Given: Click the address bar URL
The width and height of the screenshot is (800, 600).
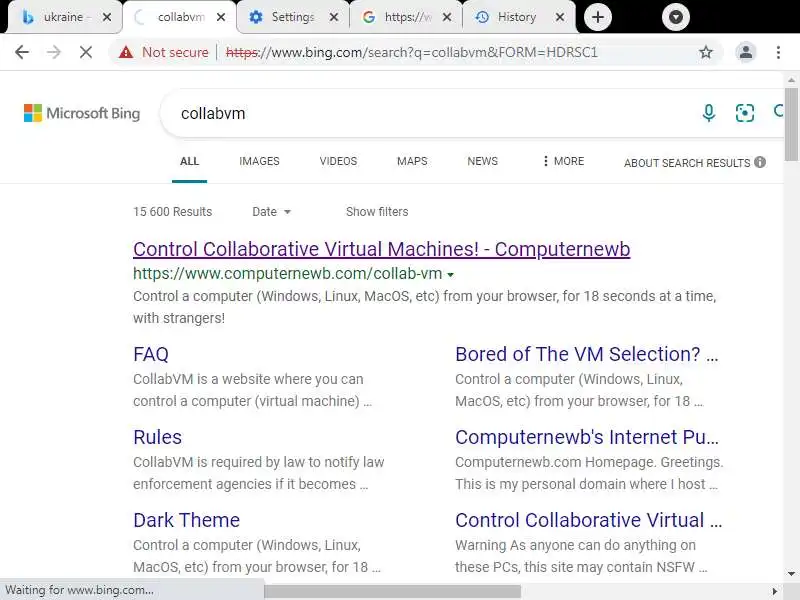Looking at the screenshot, I should [x=411, y=52].
